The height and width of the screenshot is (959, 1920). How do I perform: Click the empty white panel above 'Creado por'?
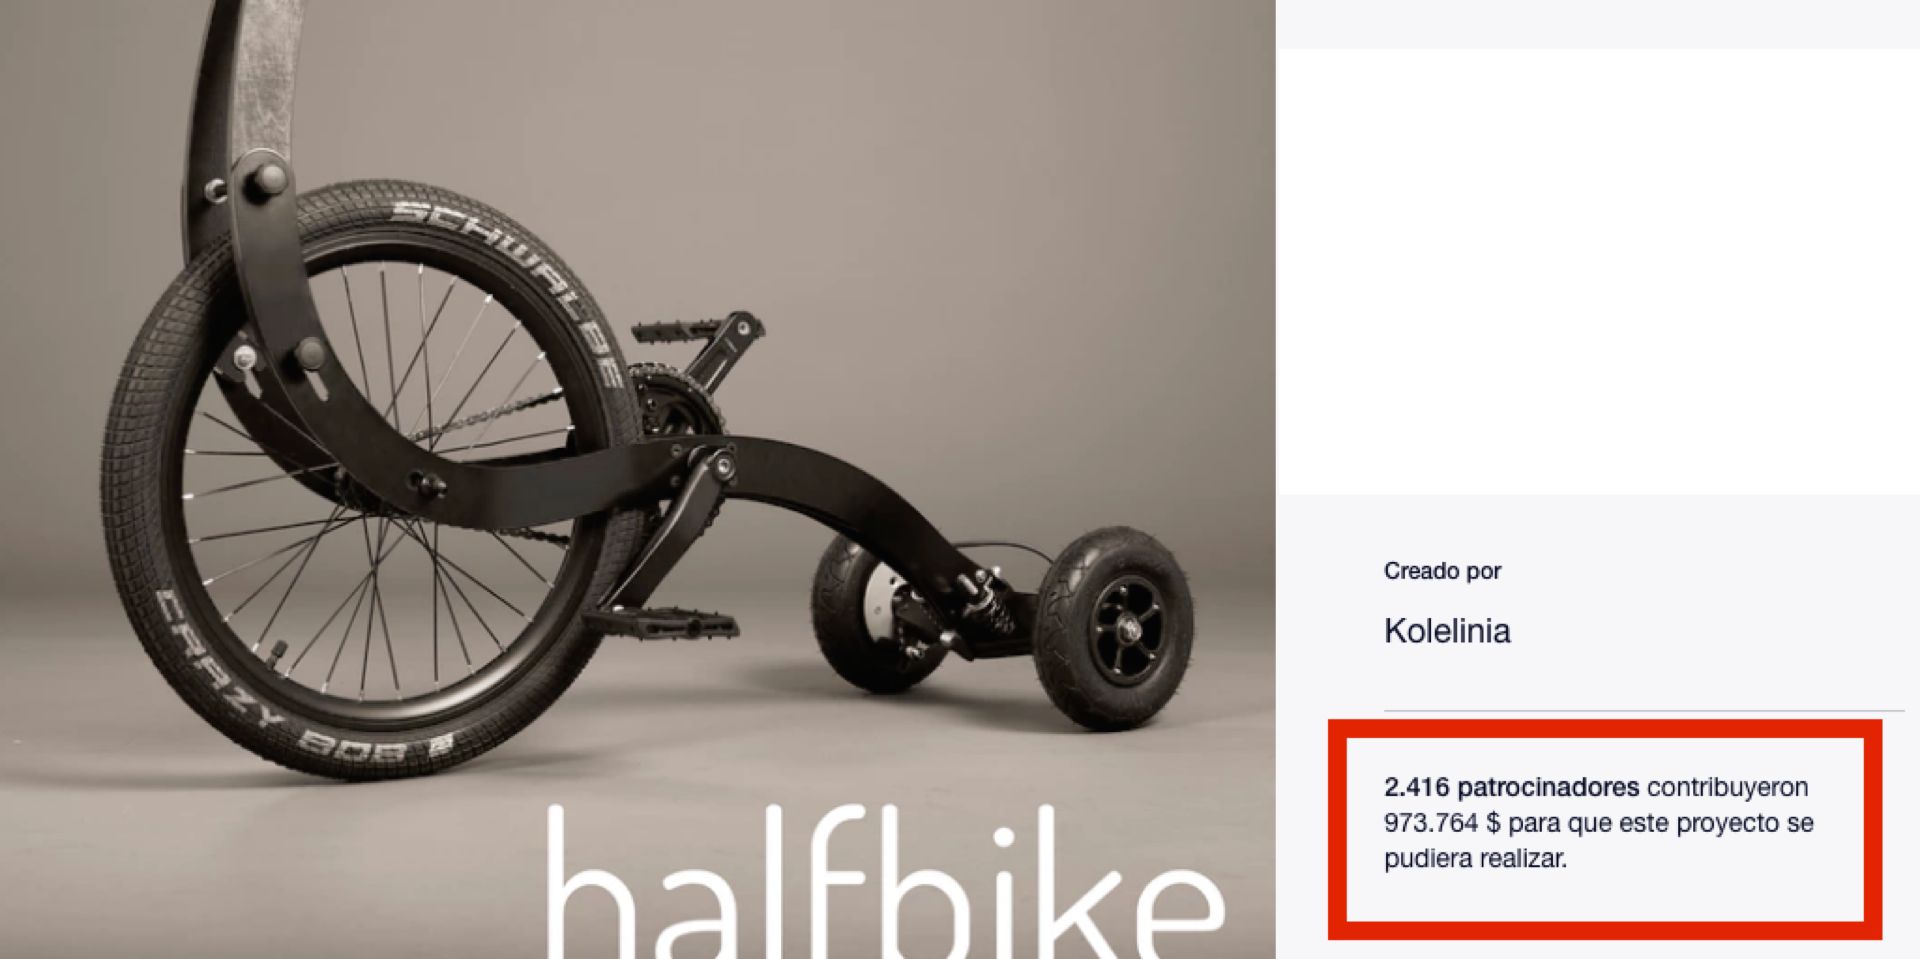1598,271
